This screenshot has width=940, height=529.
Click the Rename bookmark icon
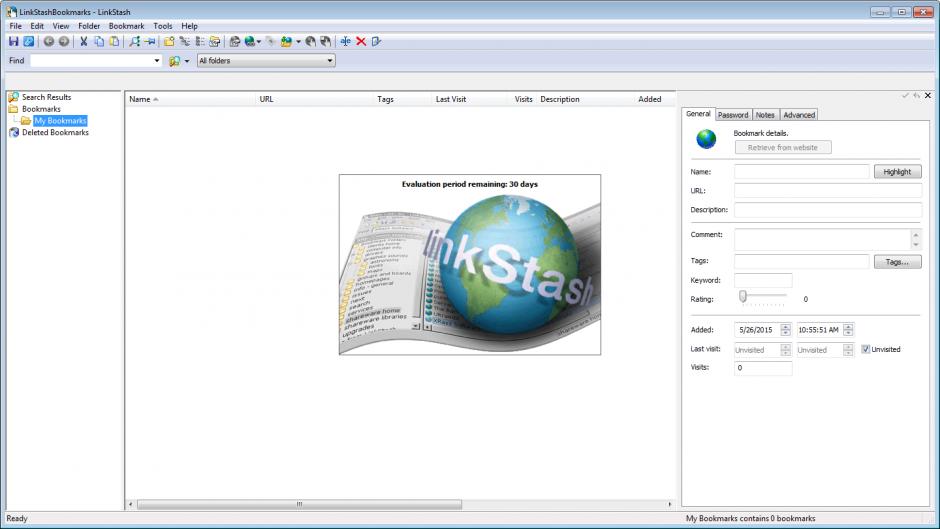tap(346, 41)
